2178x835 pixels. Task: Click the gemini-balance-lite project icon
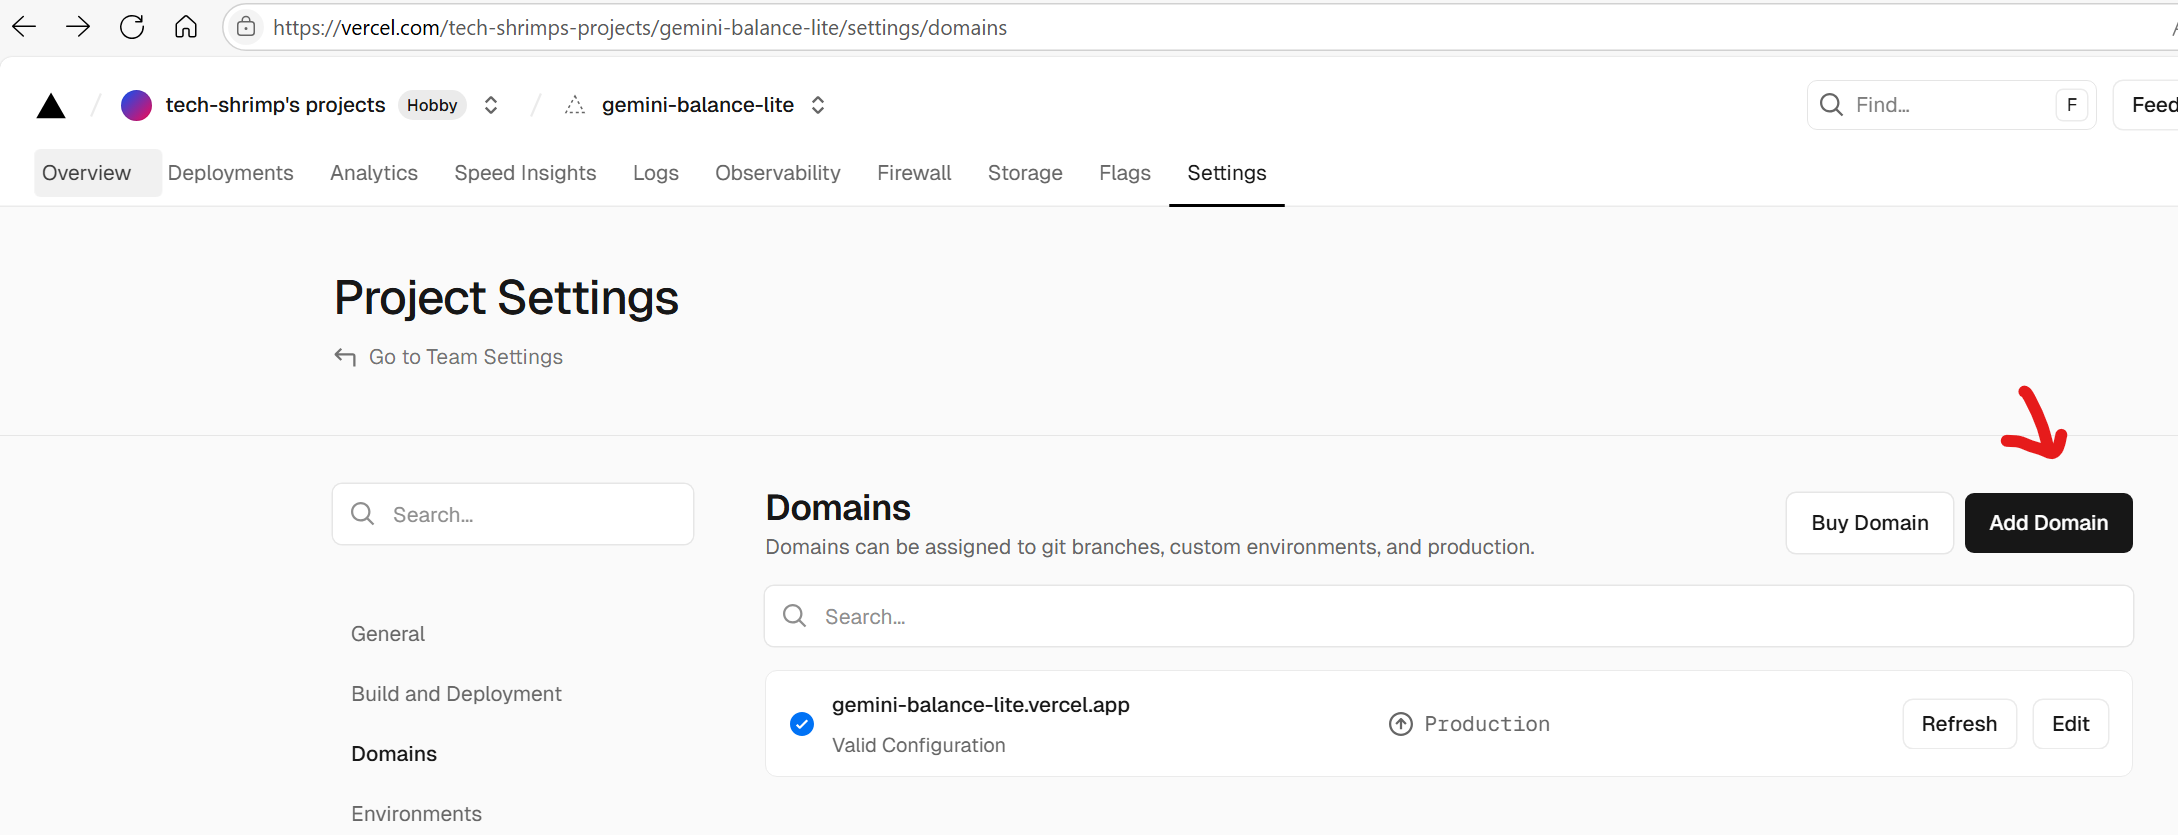click(x=575, y=105)
